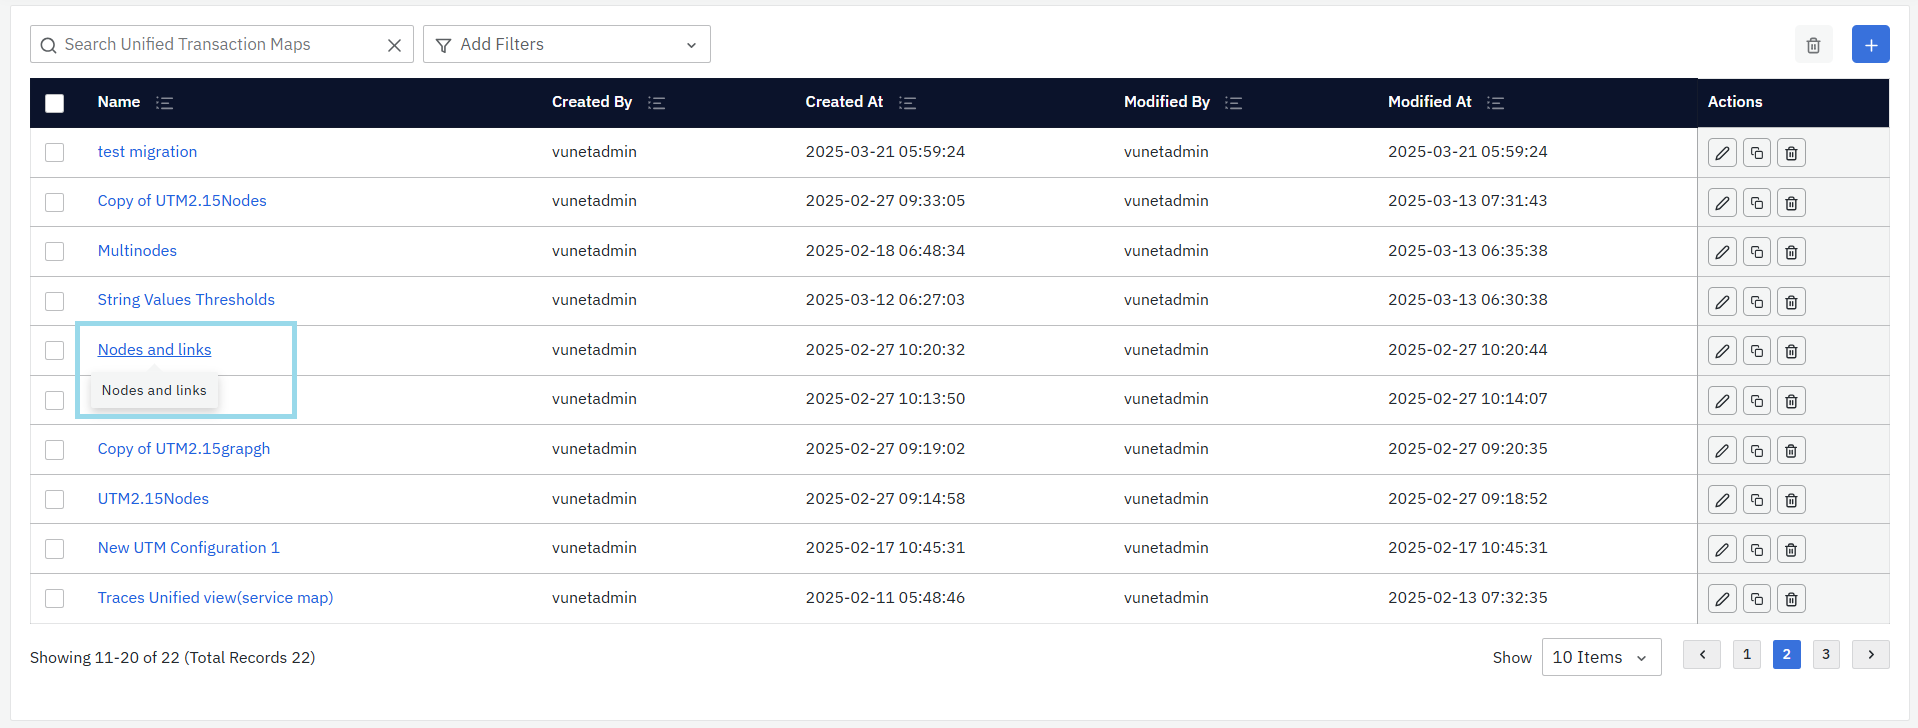Clear the search box with X icon
This screenshot has width=1918, height=728.
[394, 45]
